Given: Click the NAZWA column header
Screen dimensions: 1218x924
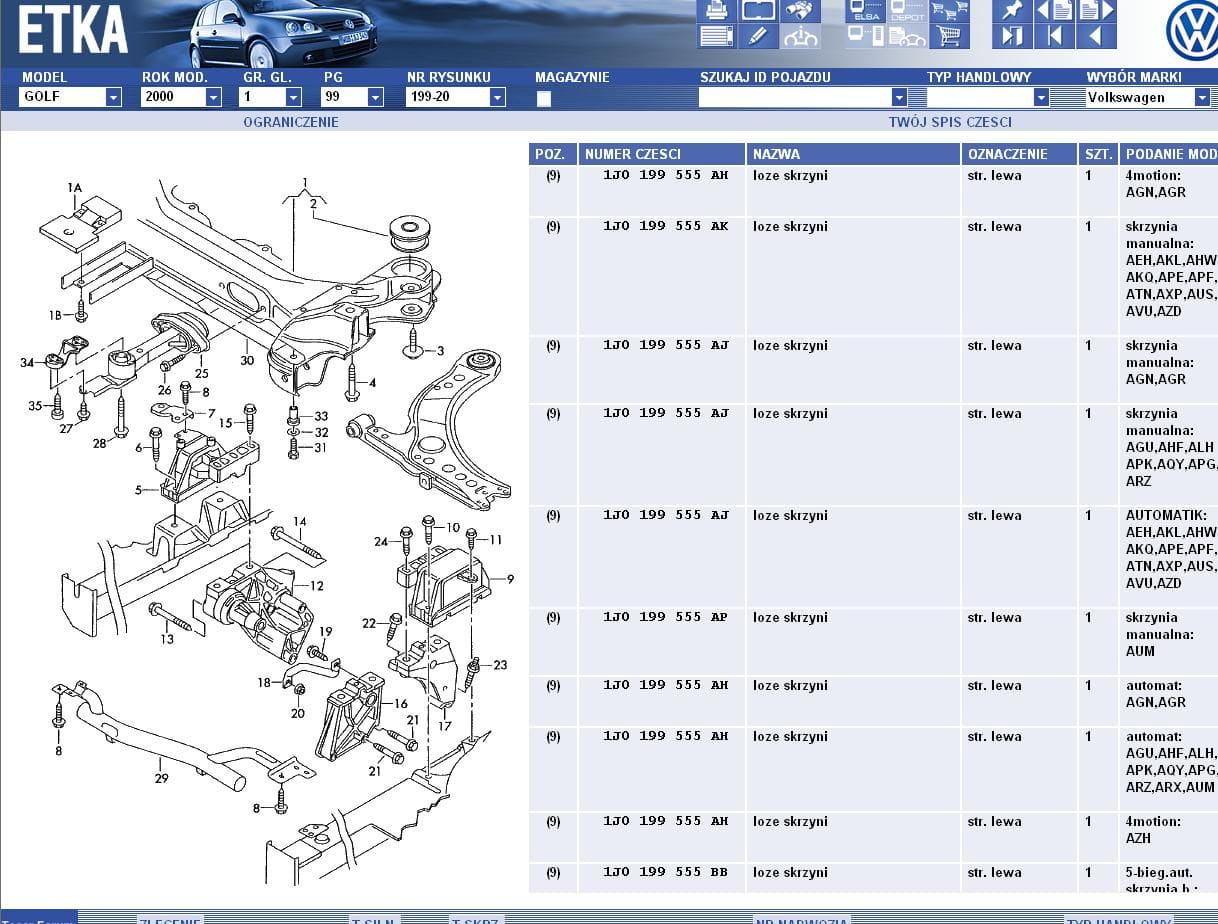Looking at the screenshot, I should pos(853,154).
